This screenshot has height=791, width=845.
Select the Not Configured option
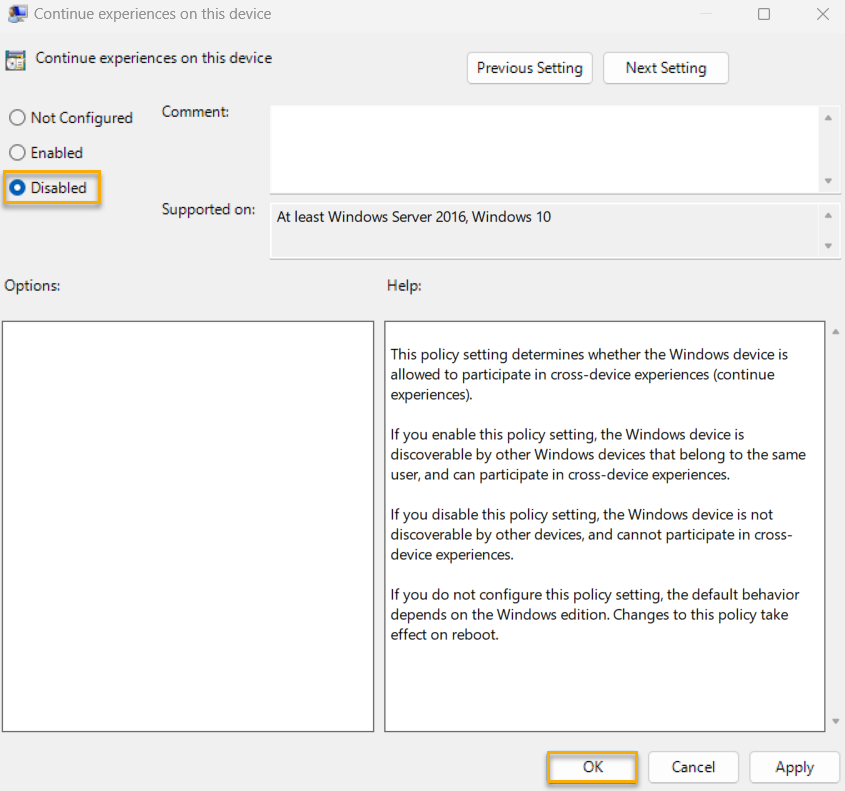(16, 117)
